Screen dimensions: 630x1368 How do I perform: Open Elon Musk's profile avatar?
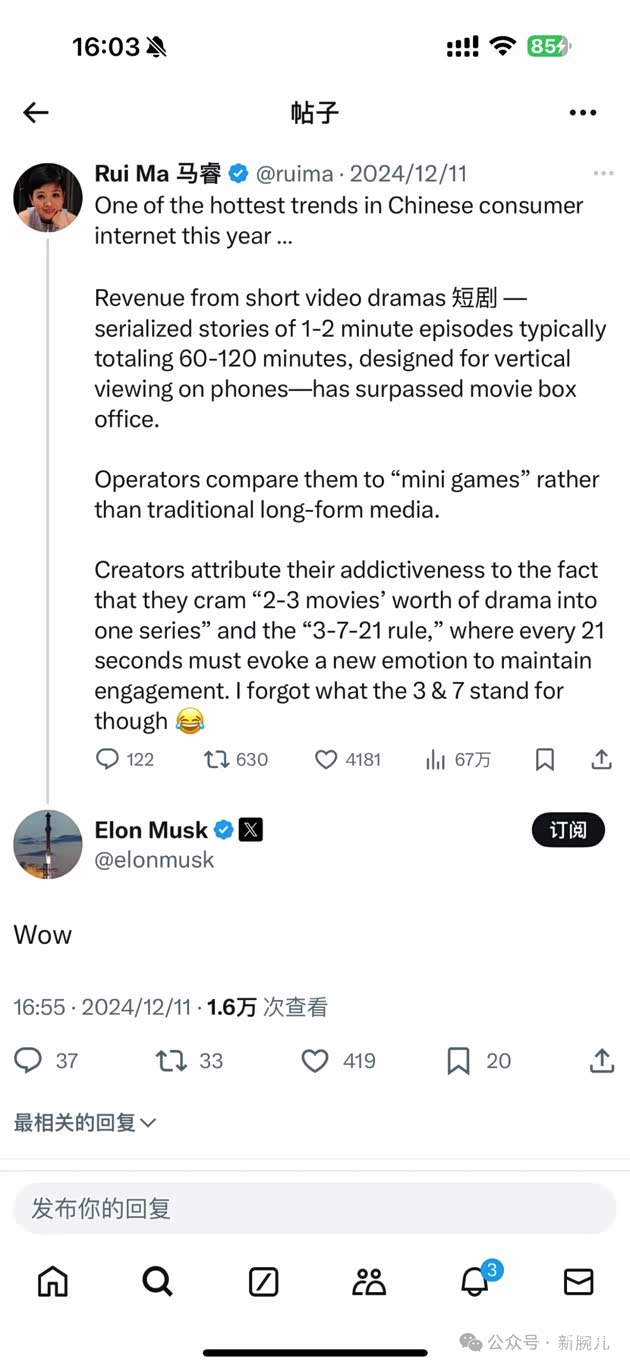coord(48,844)
